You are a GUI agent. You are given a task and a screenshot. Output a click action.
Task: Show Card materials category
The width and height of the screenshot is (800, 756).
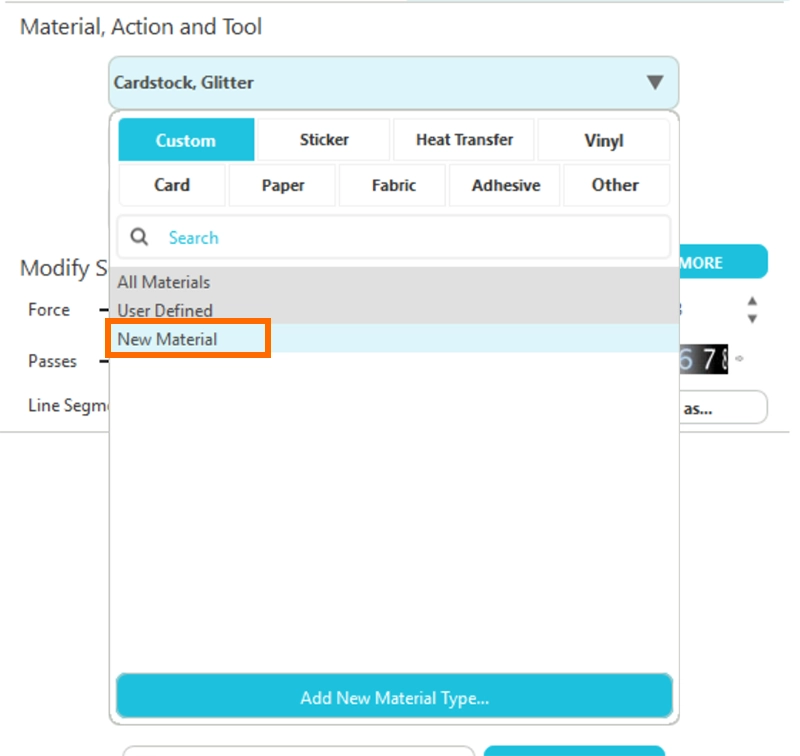point(172,185)
